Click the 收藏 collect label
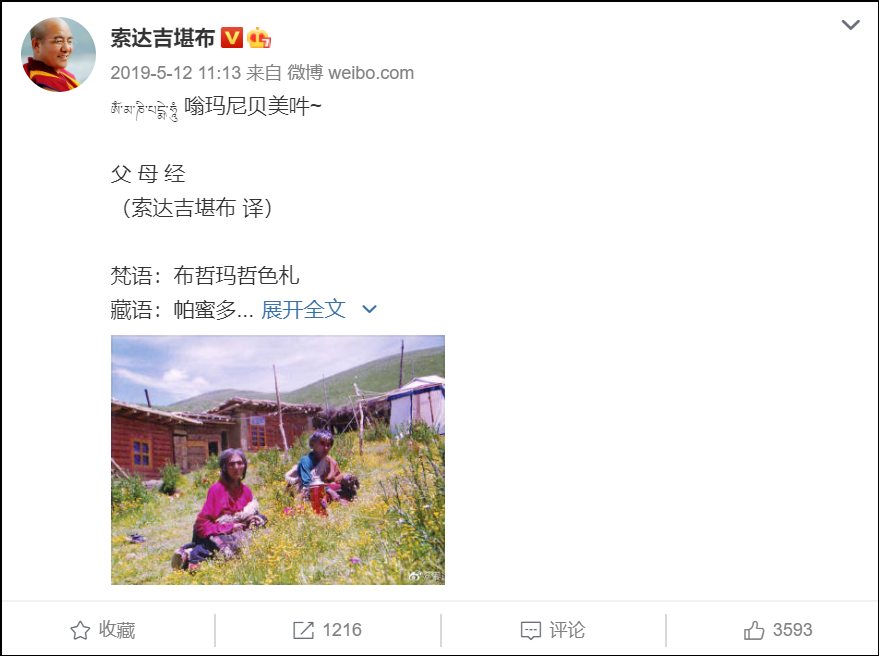879x656 pixels. pos(117,630)
